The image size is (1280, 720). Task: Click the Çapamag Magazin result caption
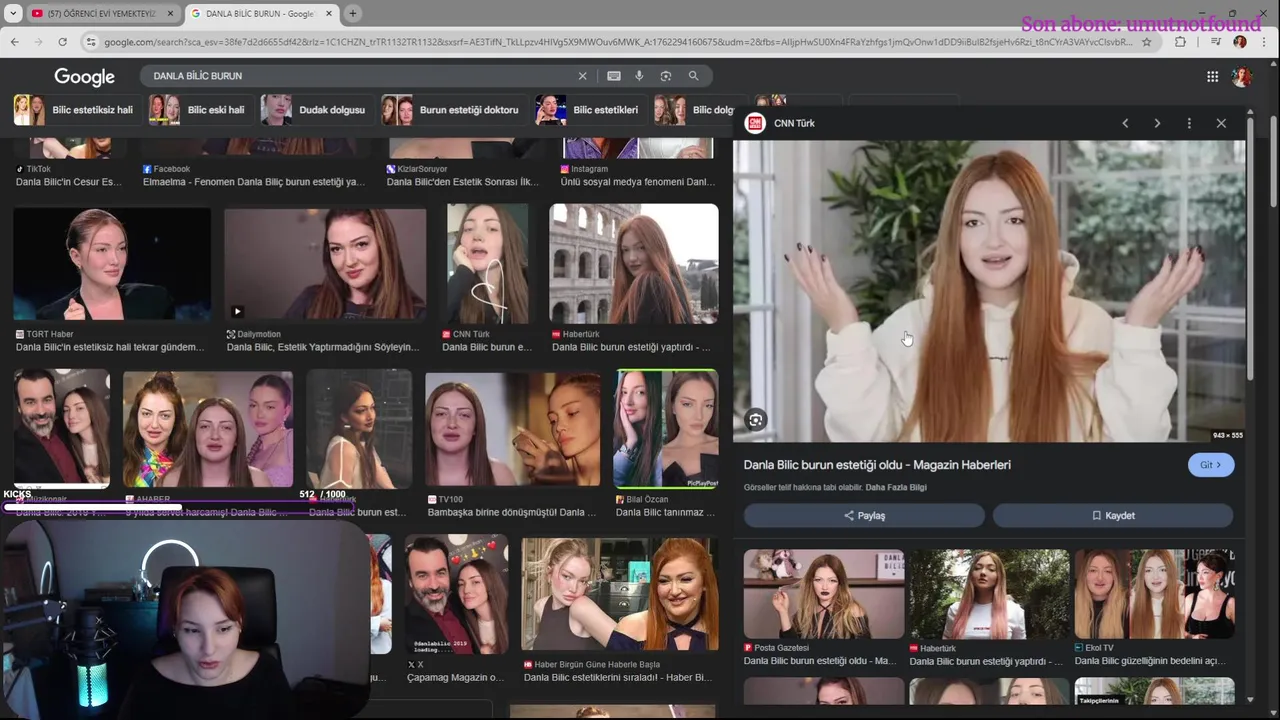pos(455,678)
